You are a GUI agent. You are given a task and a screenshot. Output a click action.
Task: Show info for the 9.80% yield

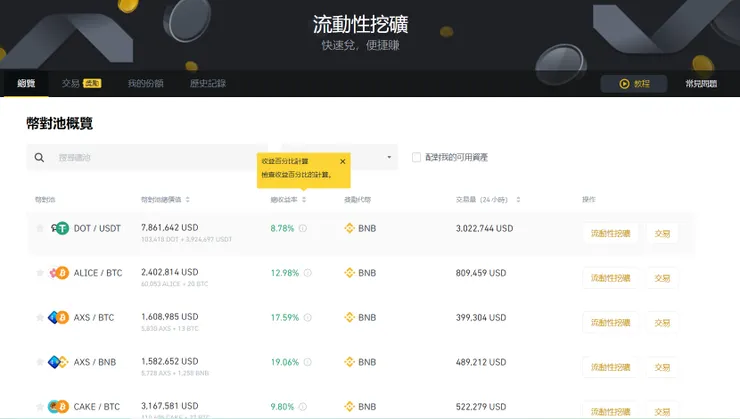[x=303, y=406]
